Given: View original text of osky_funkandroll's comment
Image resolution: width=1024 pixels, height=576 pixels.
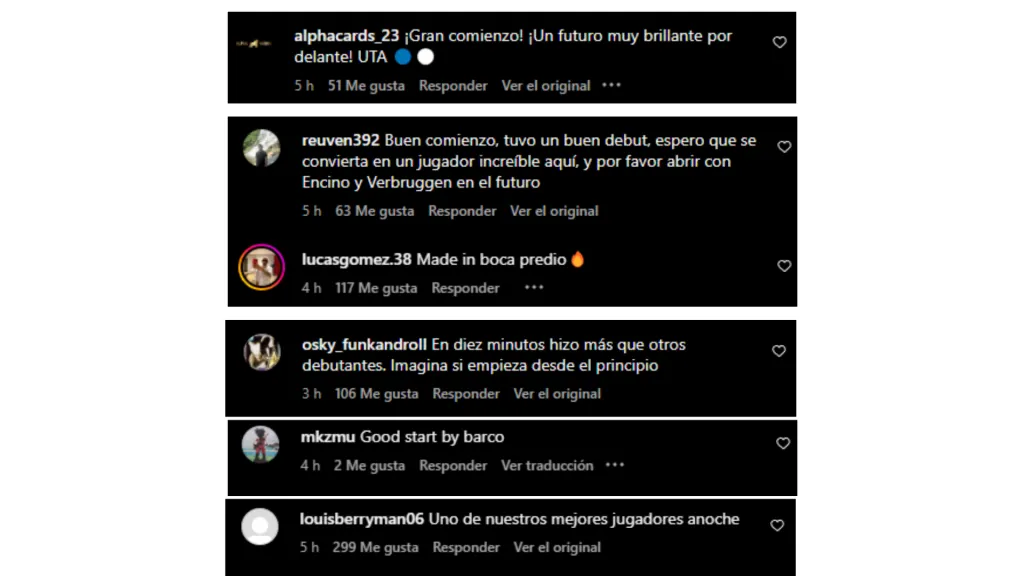Looking at the screenshot, I should click(x=556, y=394).
